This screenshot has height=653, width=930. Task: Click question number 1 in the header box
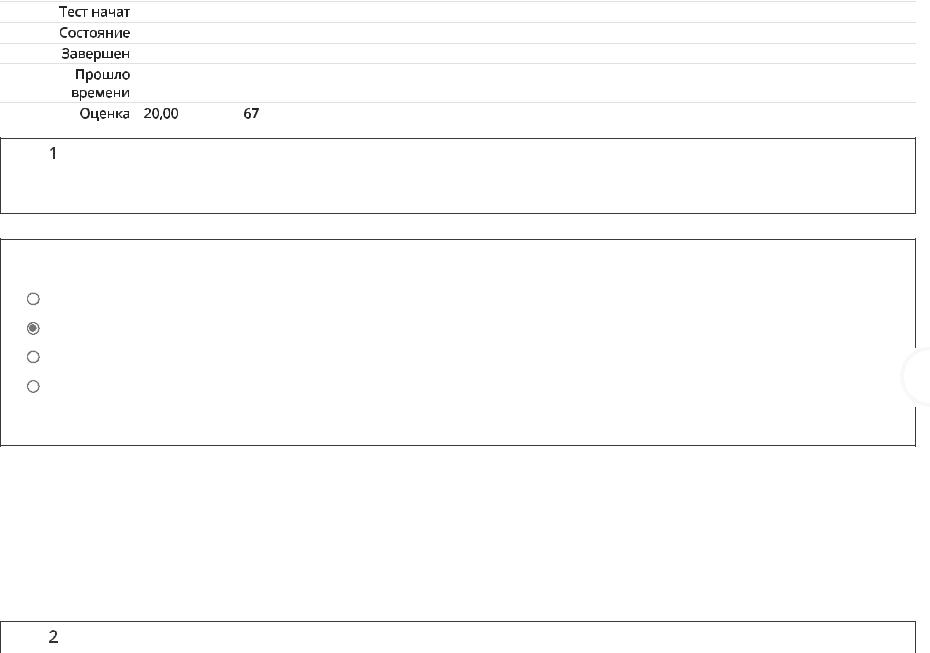click(x=53, y=154)
